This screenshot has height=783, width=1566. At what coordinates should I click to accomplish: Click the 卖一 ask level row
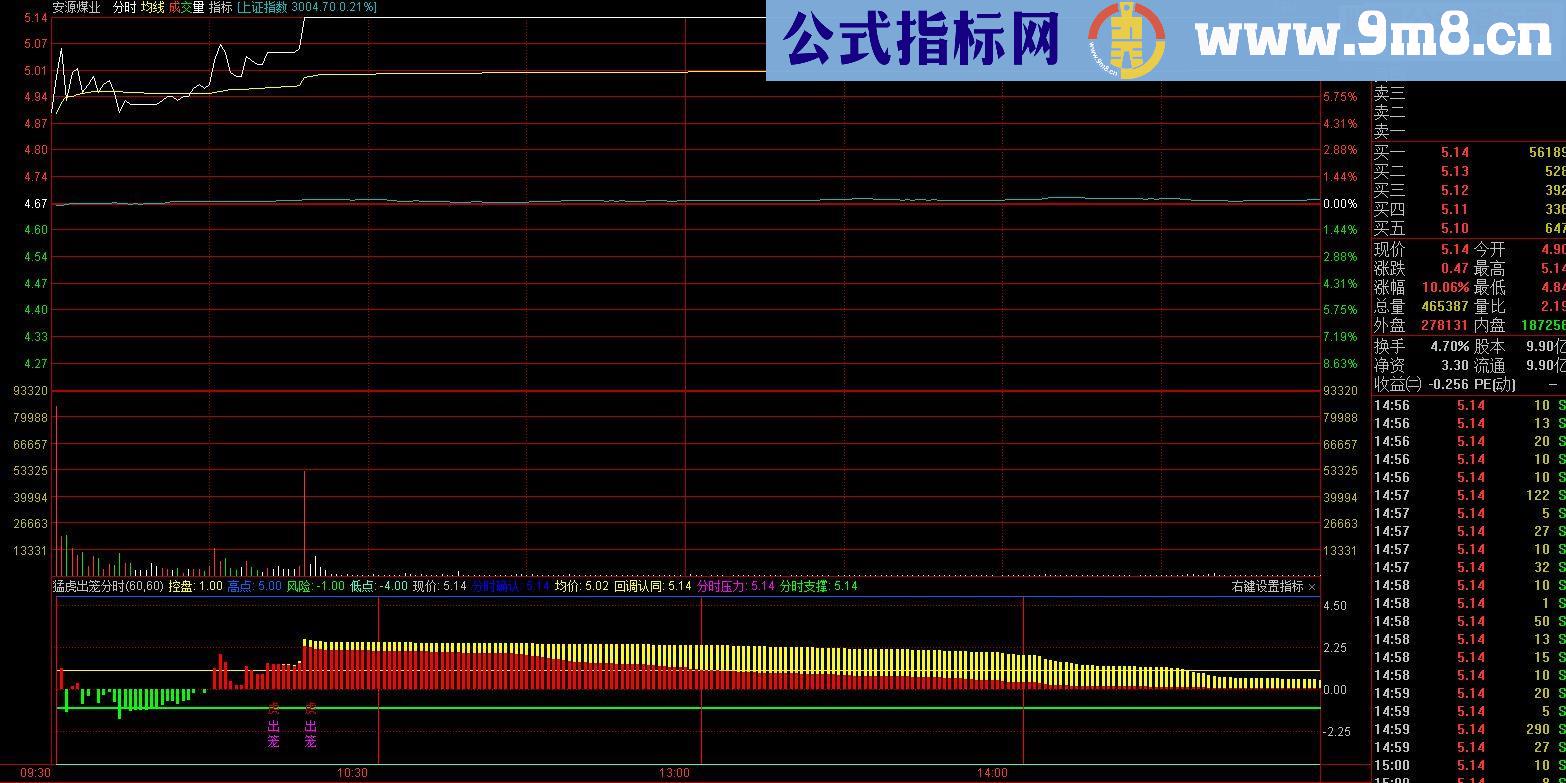tap(1393, 131)
